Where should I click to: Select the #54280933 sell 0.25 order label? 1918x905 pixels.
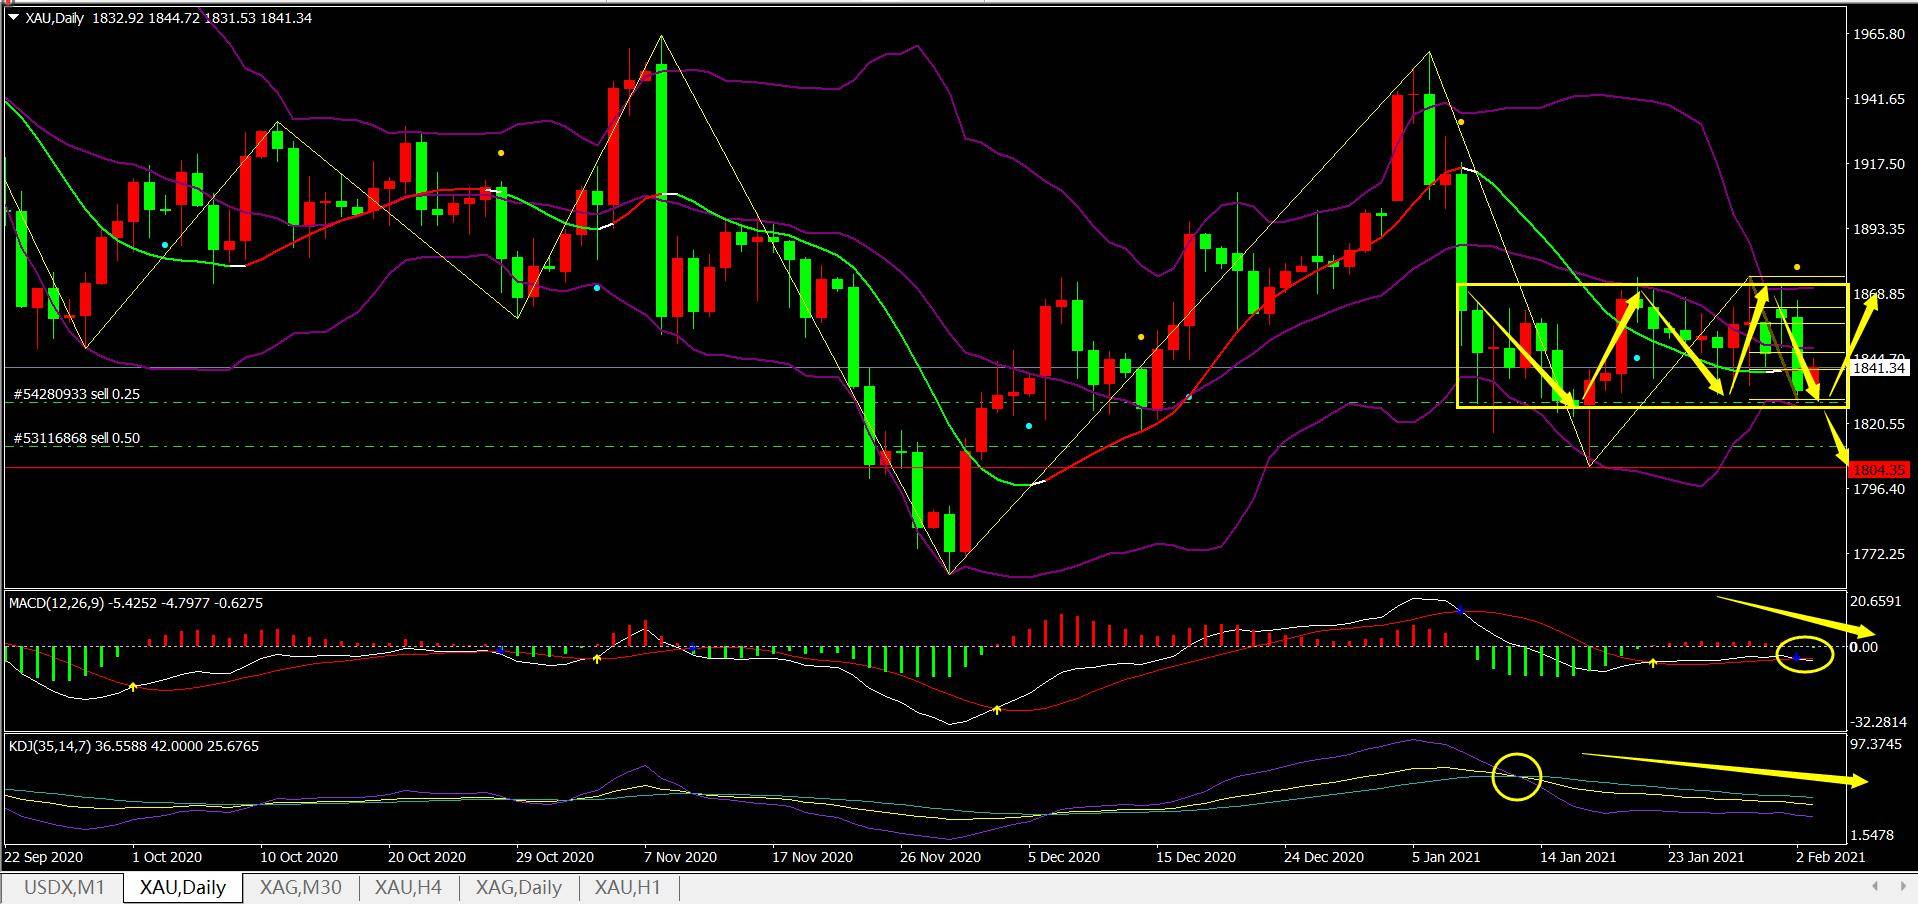point(77,395)
